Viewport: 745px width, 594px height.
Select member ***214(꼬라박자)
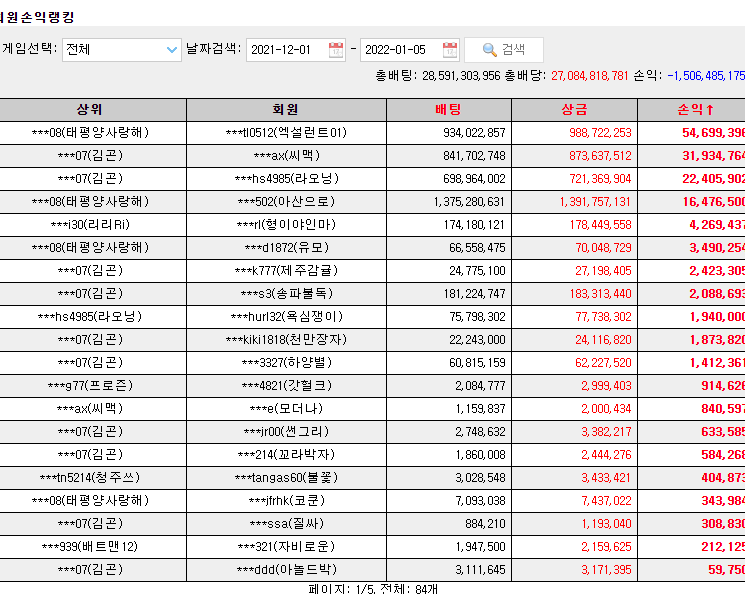click(x=286, y=455)
